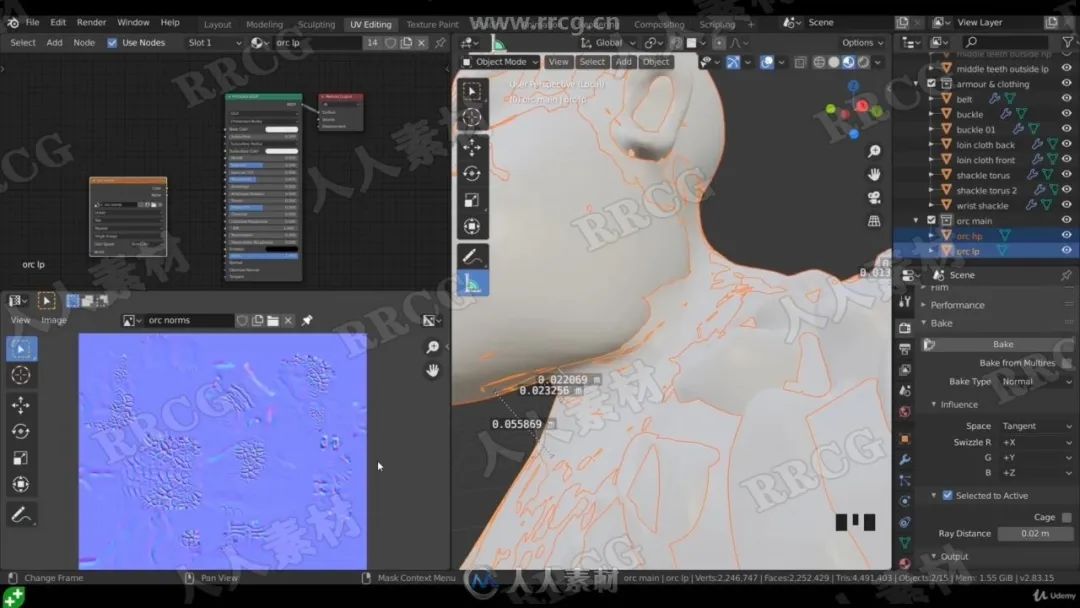This screenshot has width=1080, height=608.
Task: Open Modifier properties wrench tab
Action: coord(905,459)
